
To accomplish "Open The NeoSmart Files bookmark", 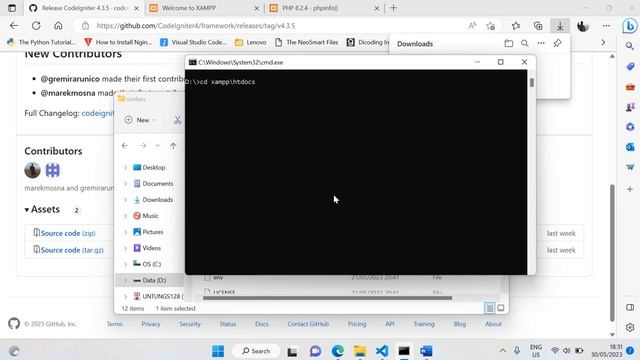I will point(307,42).
